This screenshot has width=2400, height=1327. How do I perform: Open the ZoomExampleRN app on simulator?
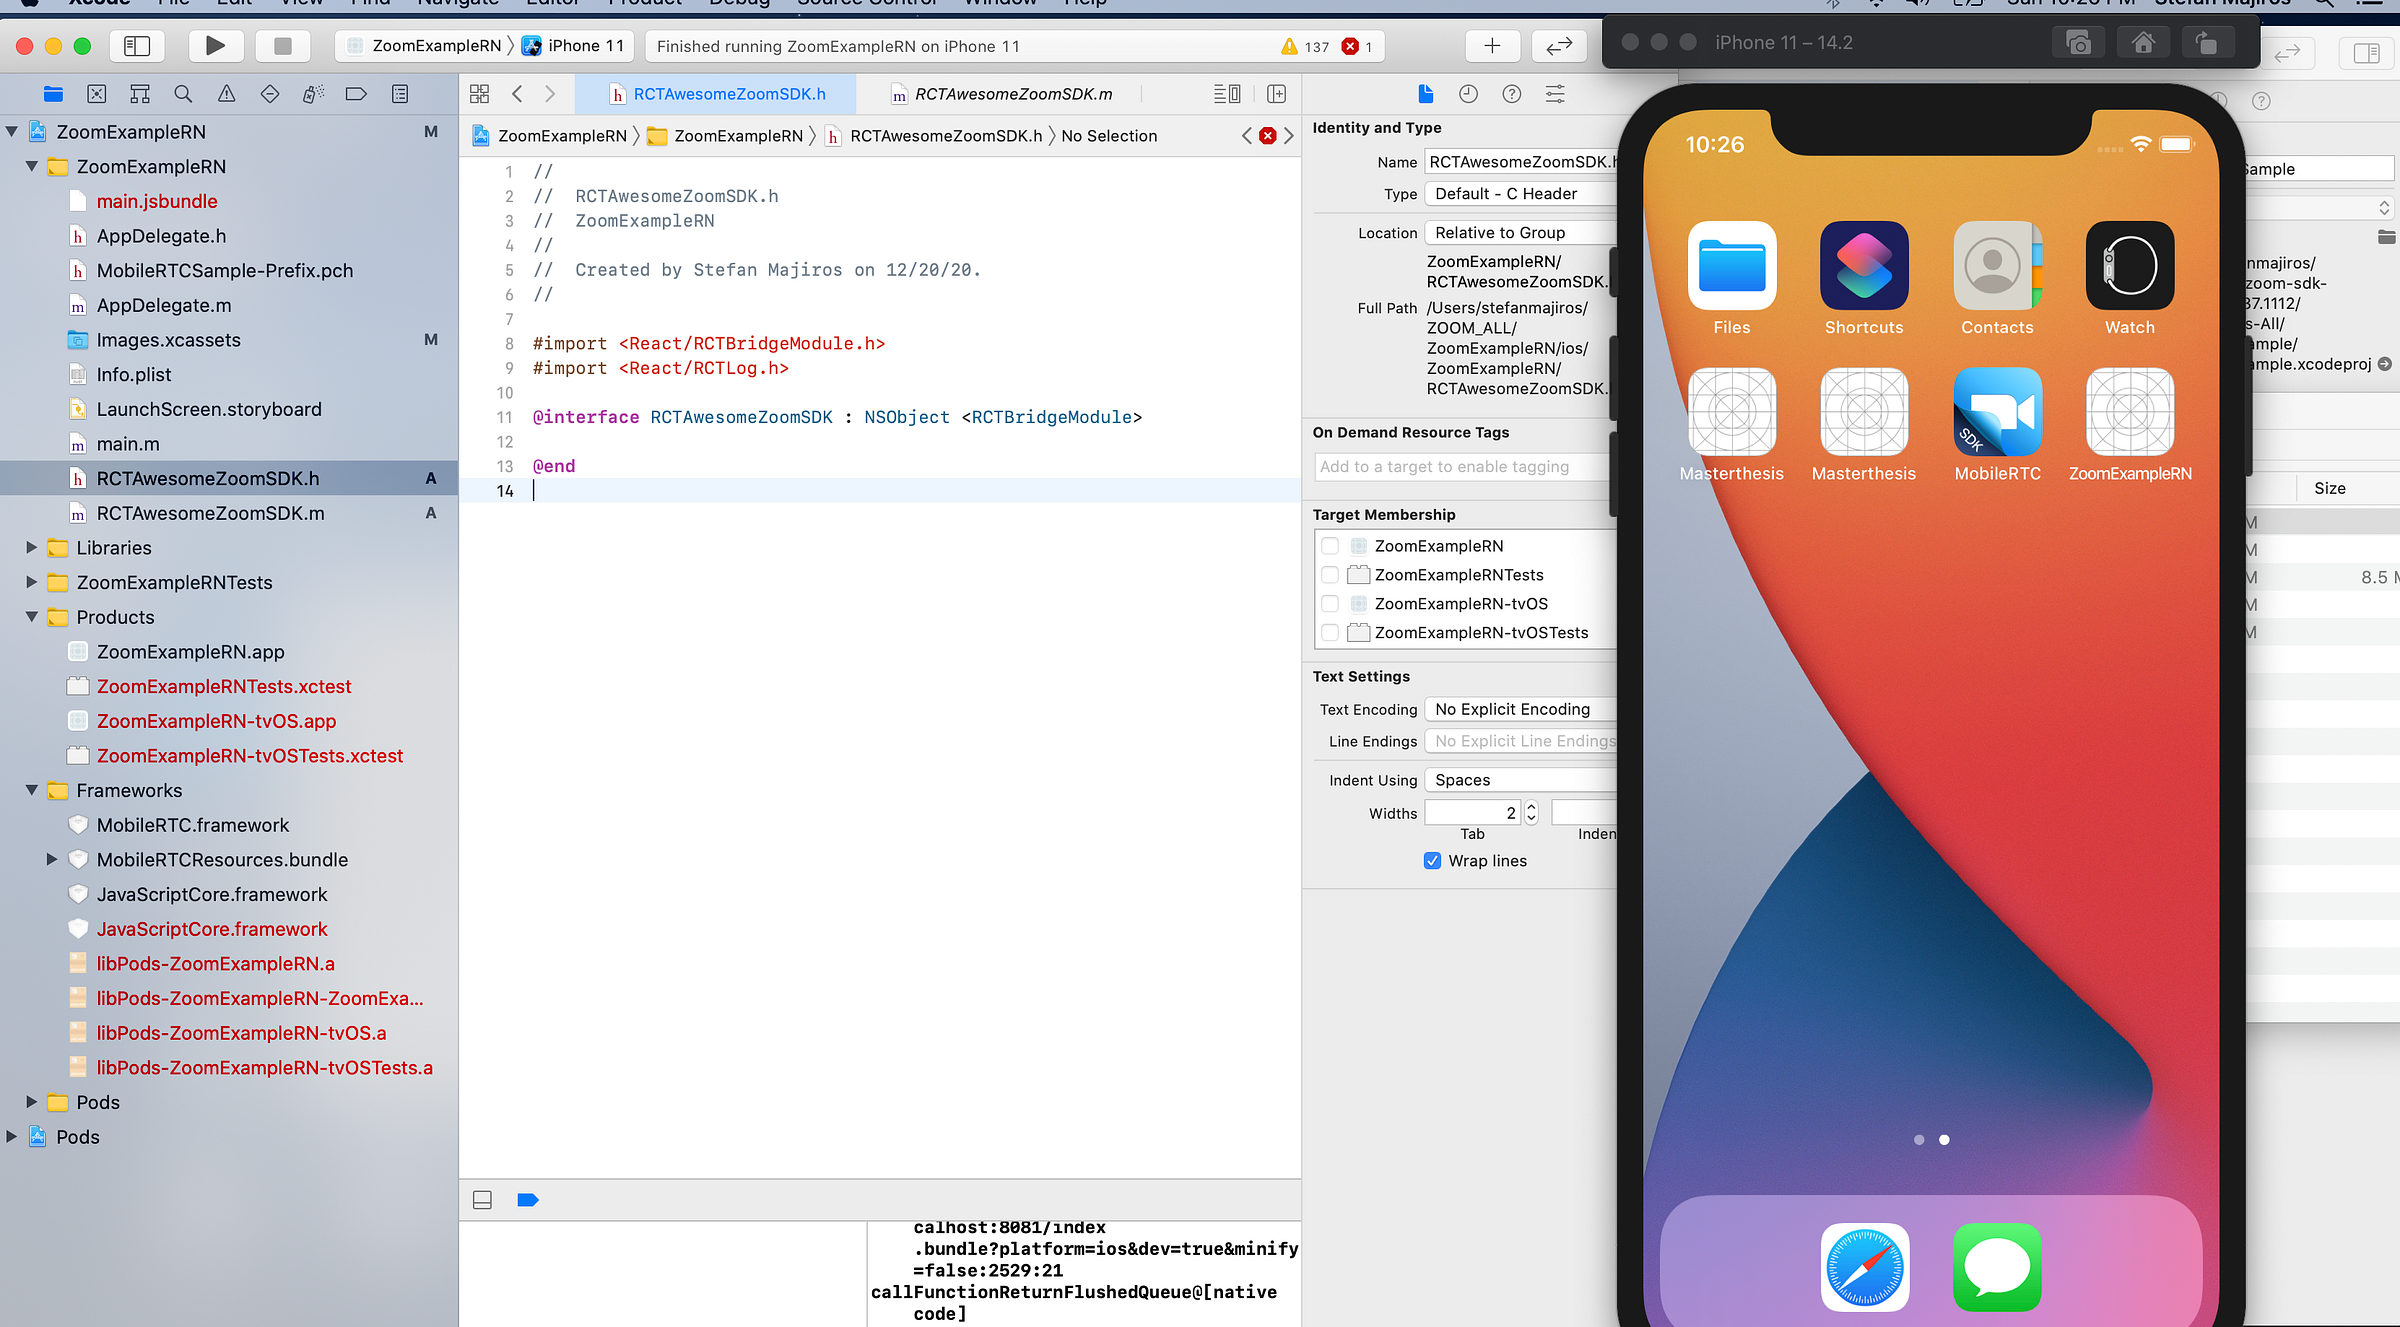2129,412
